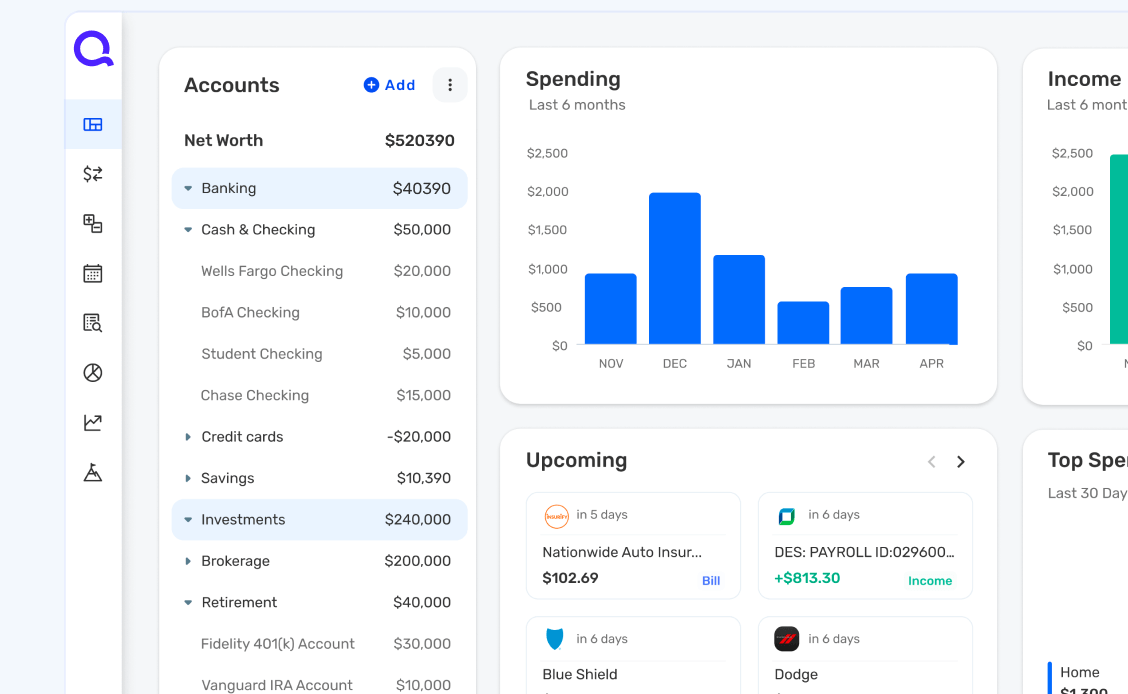
Task: Collapse the Retirement section
Action: coord(188,602)
